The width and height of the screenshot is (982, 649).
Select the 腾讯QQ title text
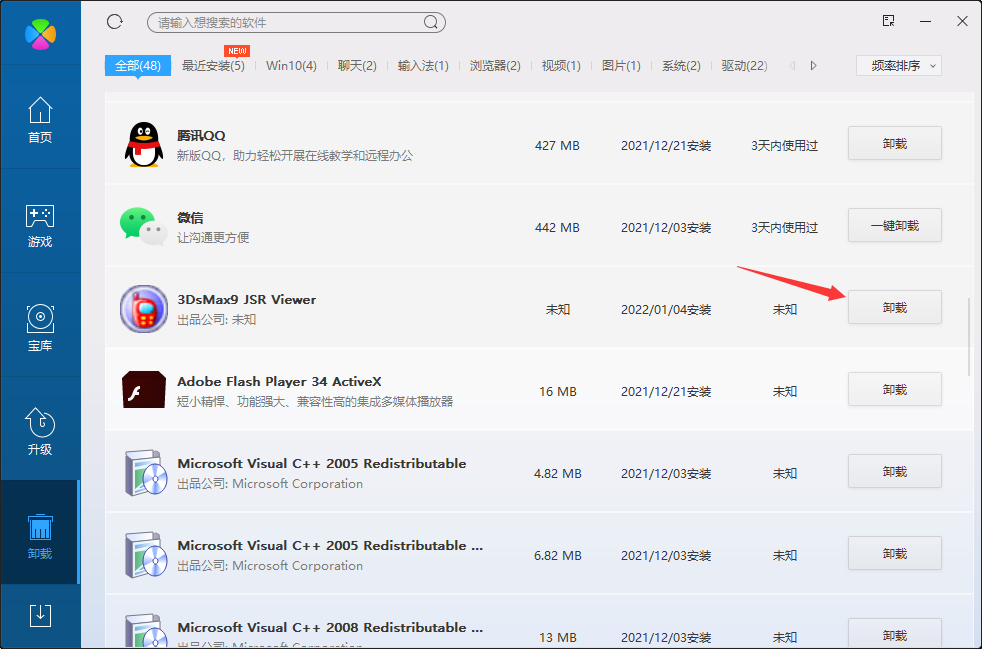(201, 135)
